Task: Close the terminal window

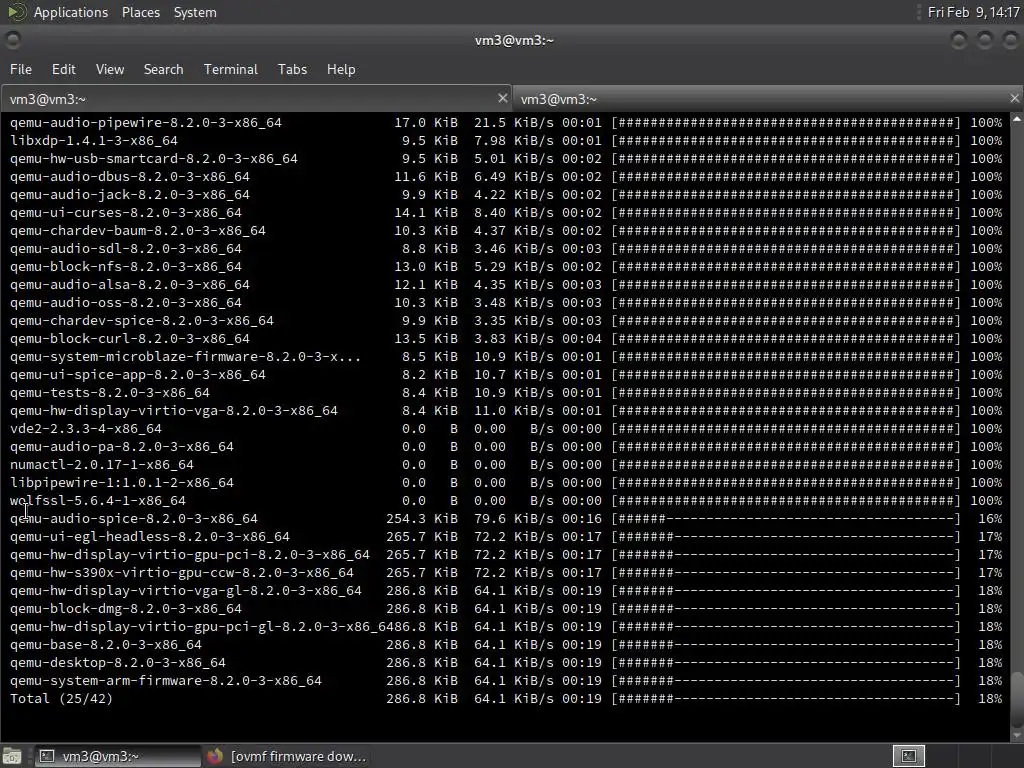Action: click(x=1010, y=40)
